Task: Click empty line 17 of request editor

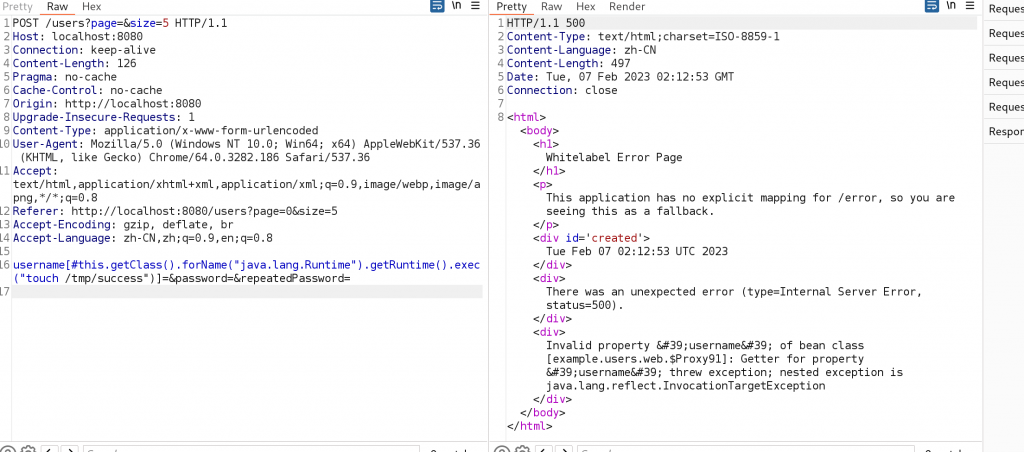Action: [x=247, y=291]
